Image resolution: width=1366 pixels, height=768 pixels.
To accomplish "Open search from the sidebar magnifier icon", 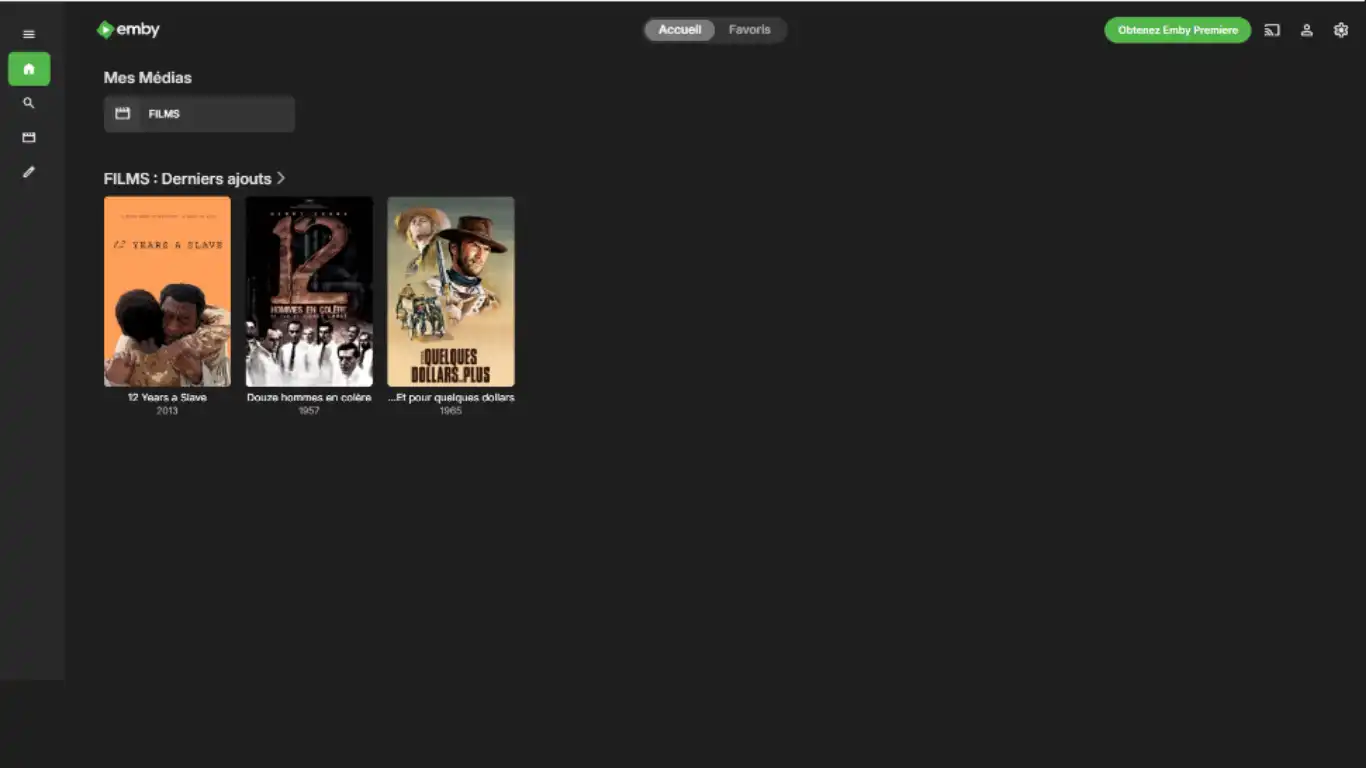I will click(x=29, y=103).
